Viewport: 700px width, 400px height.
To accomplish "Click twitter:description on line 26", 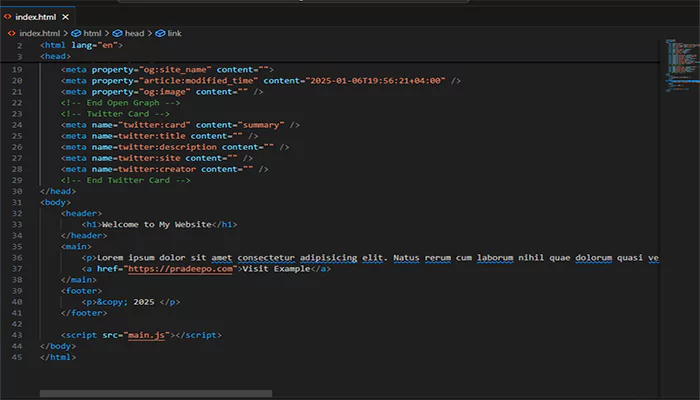I will (167, 147).
